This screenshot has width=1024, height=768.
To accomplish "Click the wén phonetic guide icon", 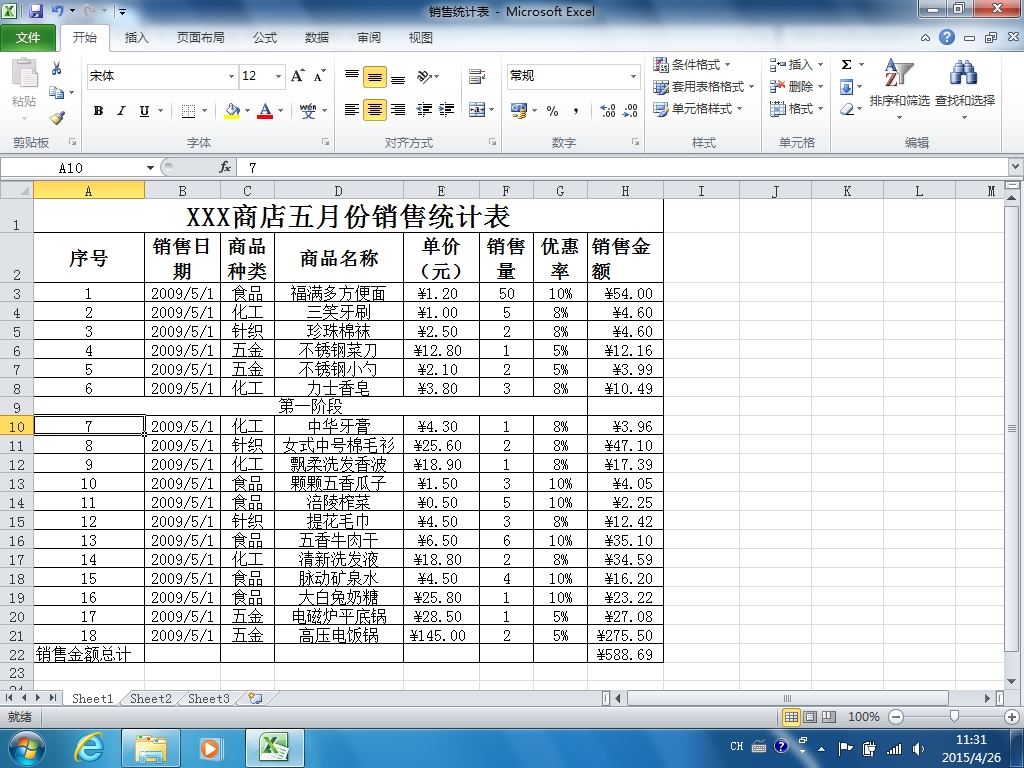I will pos(308,111).
